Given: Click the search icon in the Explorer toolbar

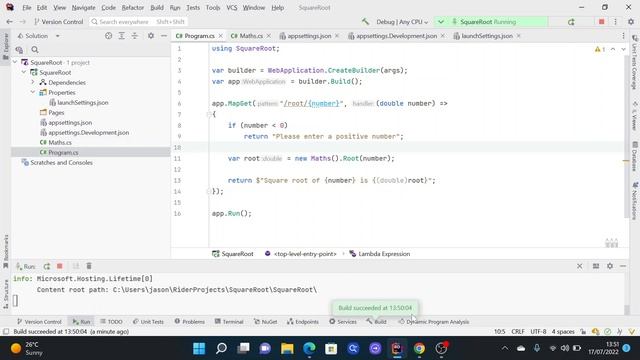Looking at the screenshot, I should click(35, 50).
